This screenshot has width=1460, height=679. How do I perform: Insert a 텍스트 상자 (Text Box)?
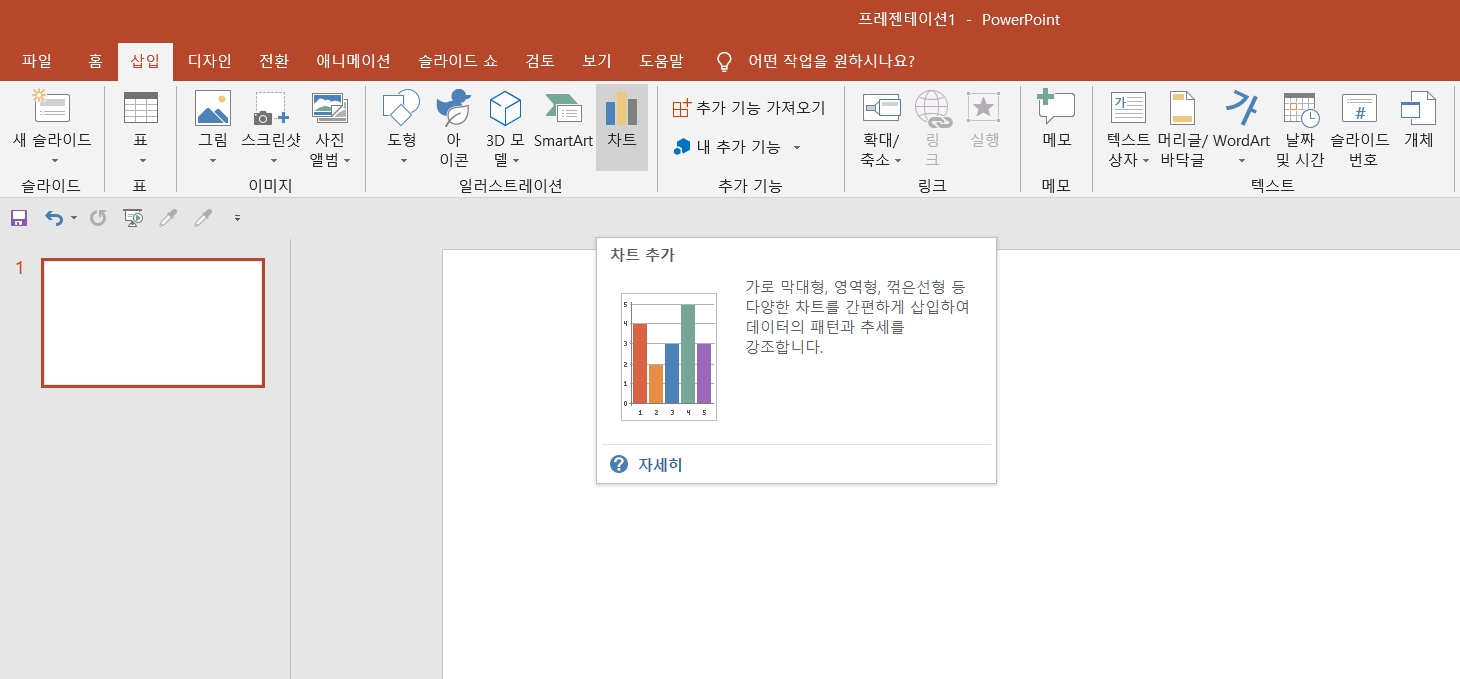(x=1126, y=125)
